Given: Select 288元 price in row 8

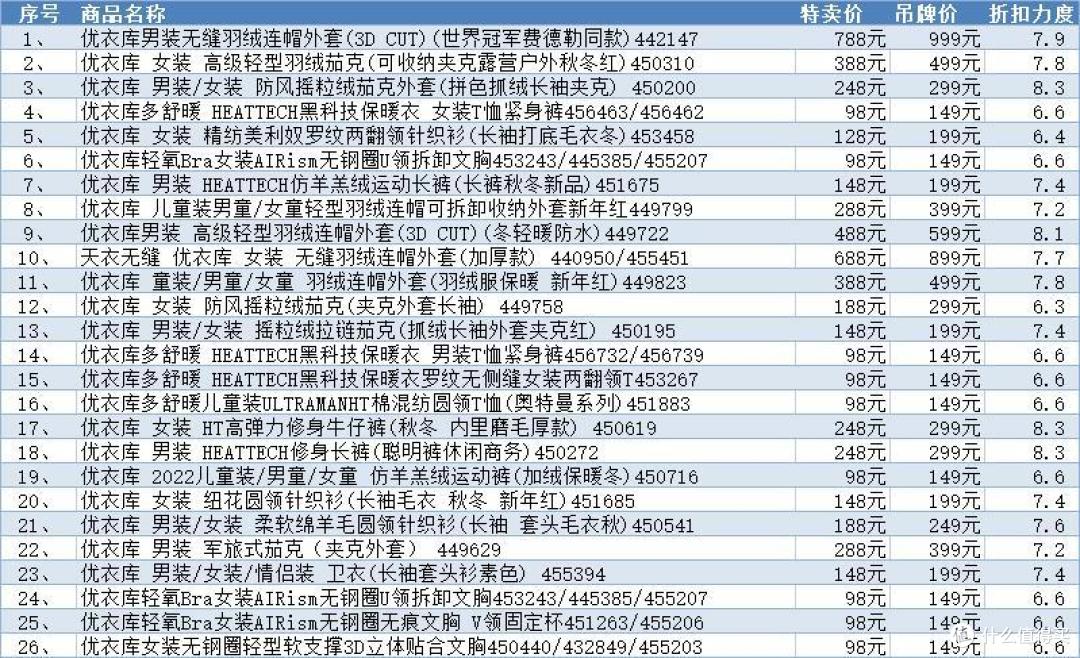Looking at the screenshot, I should point(860,209).
